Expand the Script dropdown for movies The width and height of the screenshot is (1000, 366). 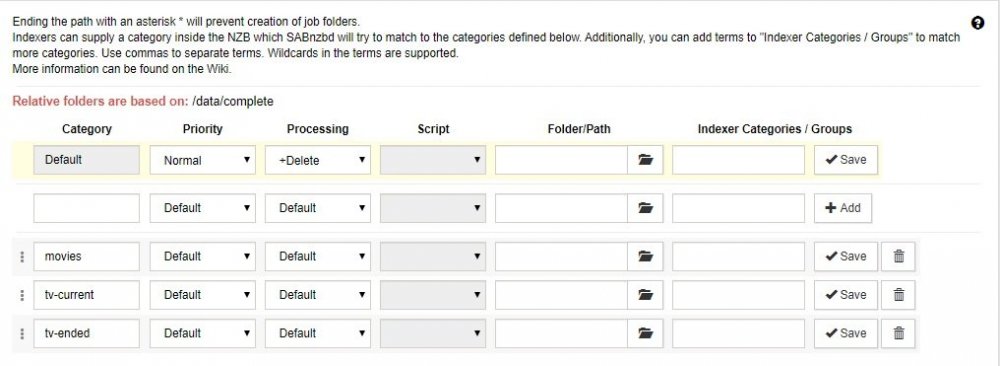coord(433,256)
